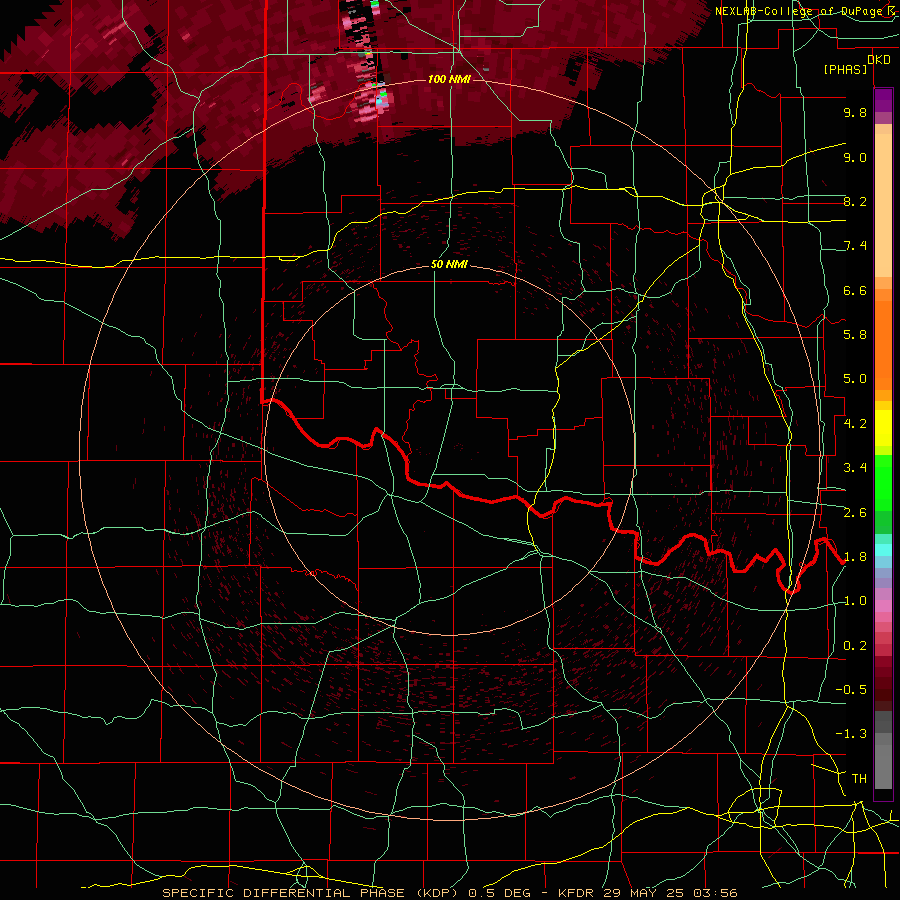Image resolution: width=900 pixels, height=900 pixels.
Task: Click the orange segment of the color bar
Action: pos(883,346)
